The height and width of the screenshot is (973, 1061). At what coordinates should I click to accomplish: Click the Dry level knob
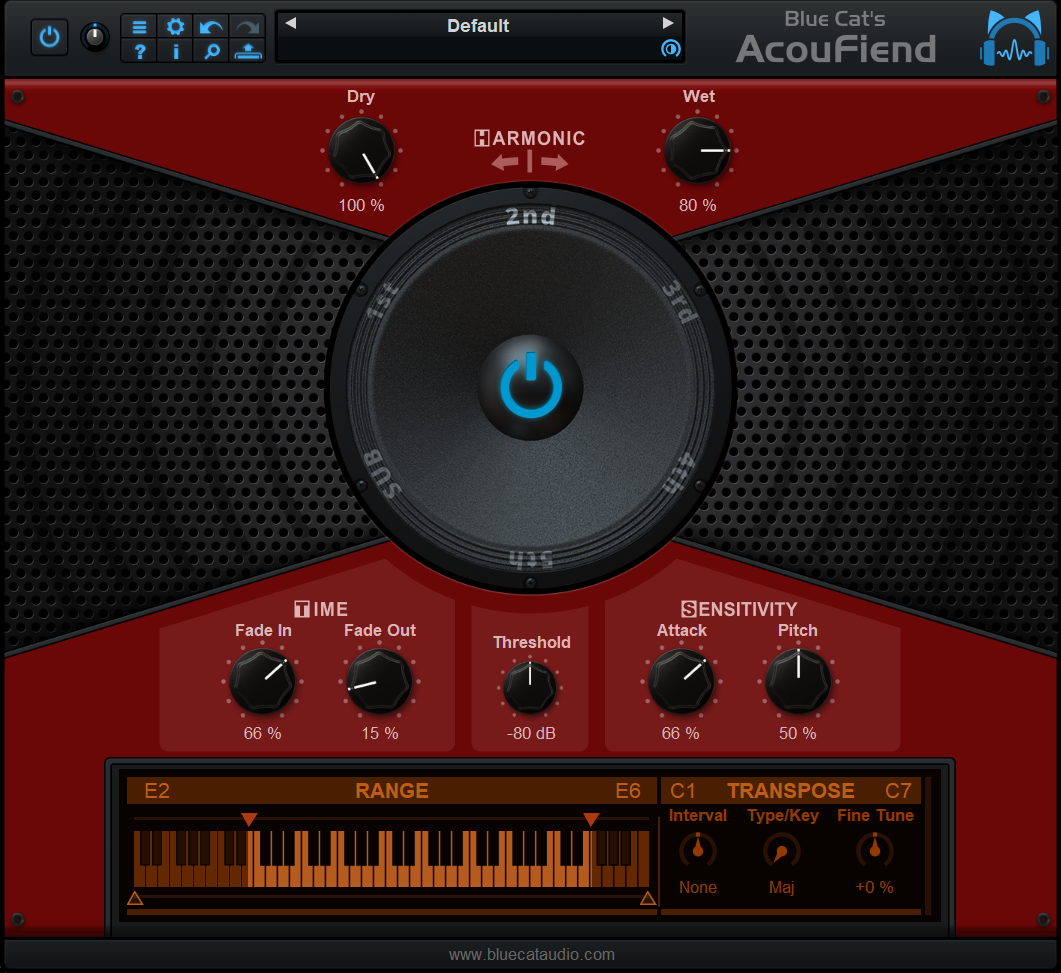(x=361, y=150)
